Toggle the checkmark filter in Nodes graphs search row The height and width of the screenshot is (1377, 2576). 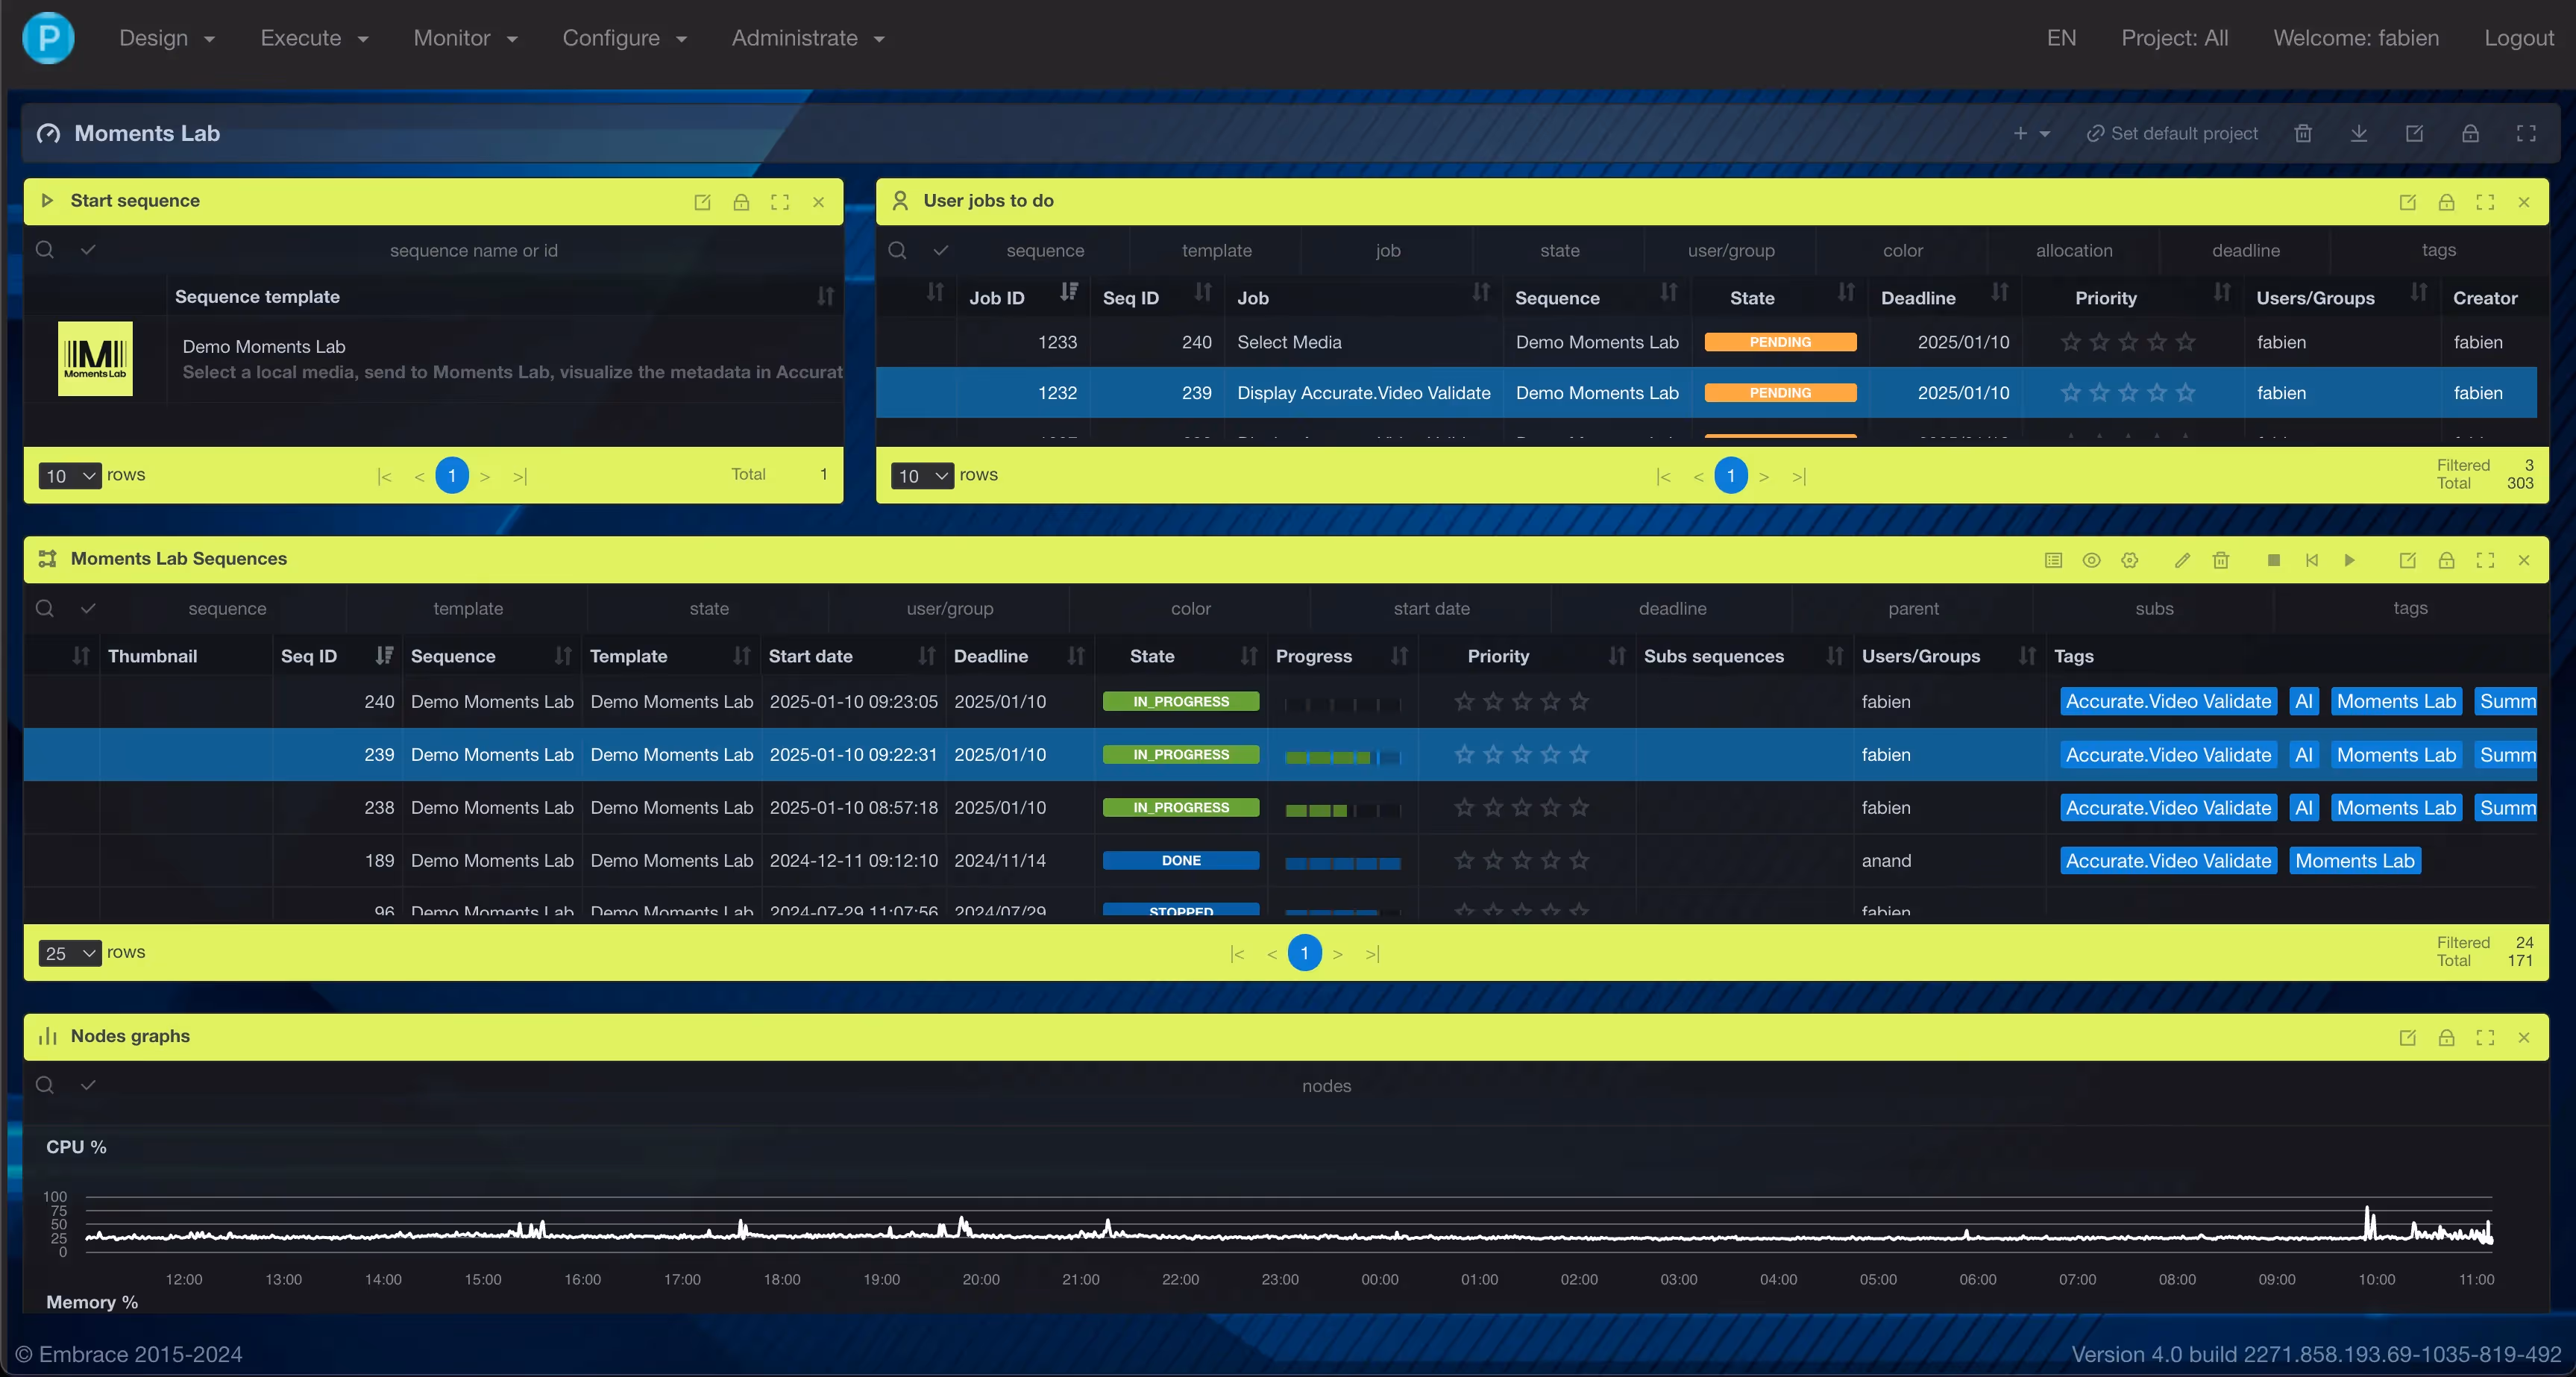(88, 1085)
